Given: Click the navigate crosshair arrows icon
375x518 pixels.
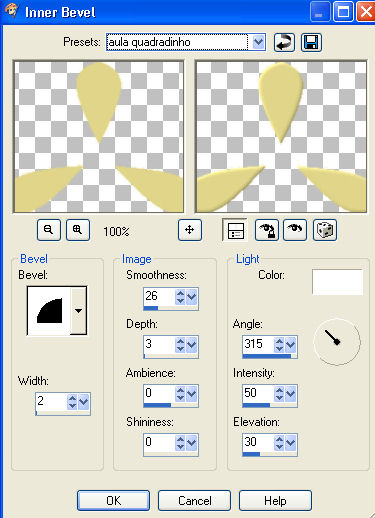Looking at the screenshot, I should (190, 230).
